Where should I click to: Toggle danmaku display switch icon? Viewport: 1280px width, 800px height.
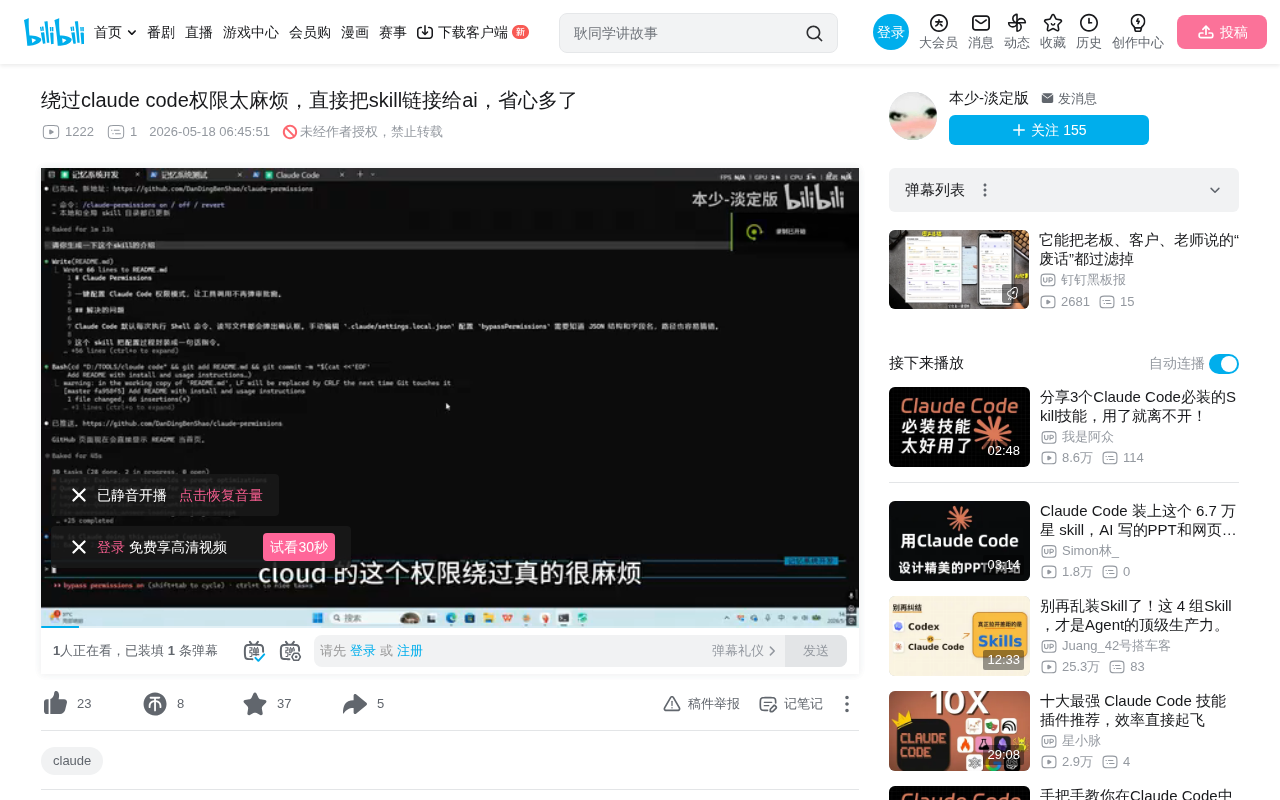click(254, 651)
